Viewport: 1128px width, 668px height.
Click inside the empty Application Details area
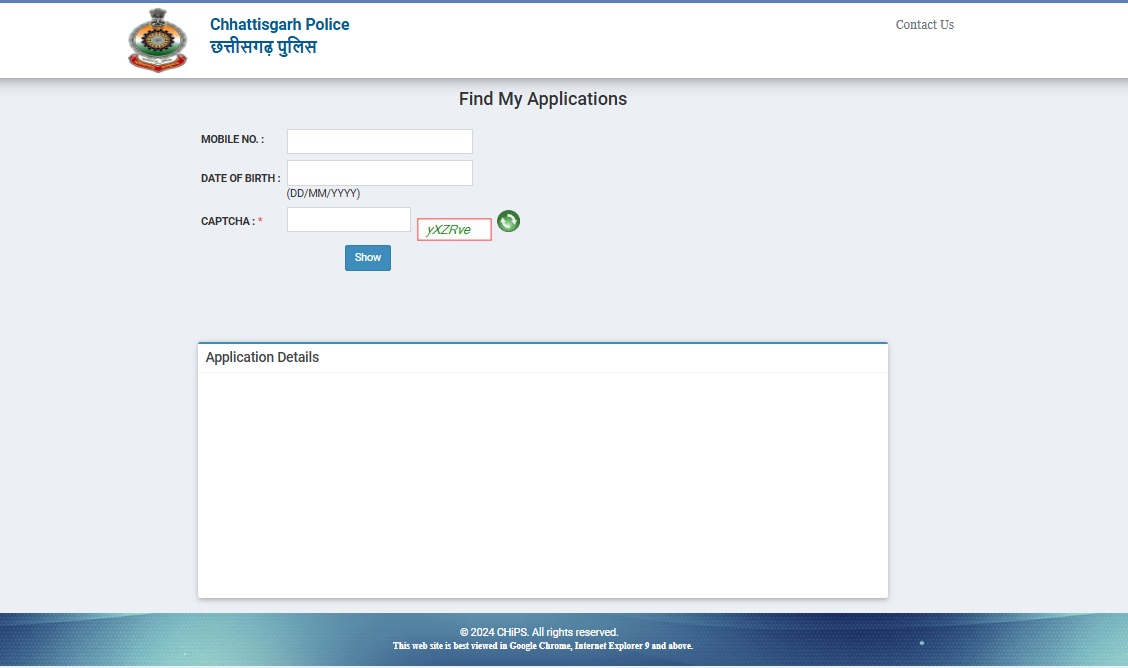tap(542, 485)
